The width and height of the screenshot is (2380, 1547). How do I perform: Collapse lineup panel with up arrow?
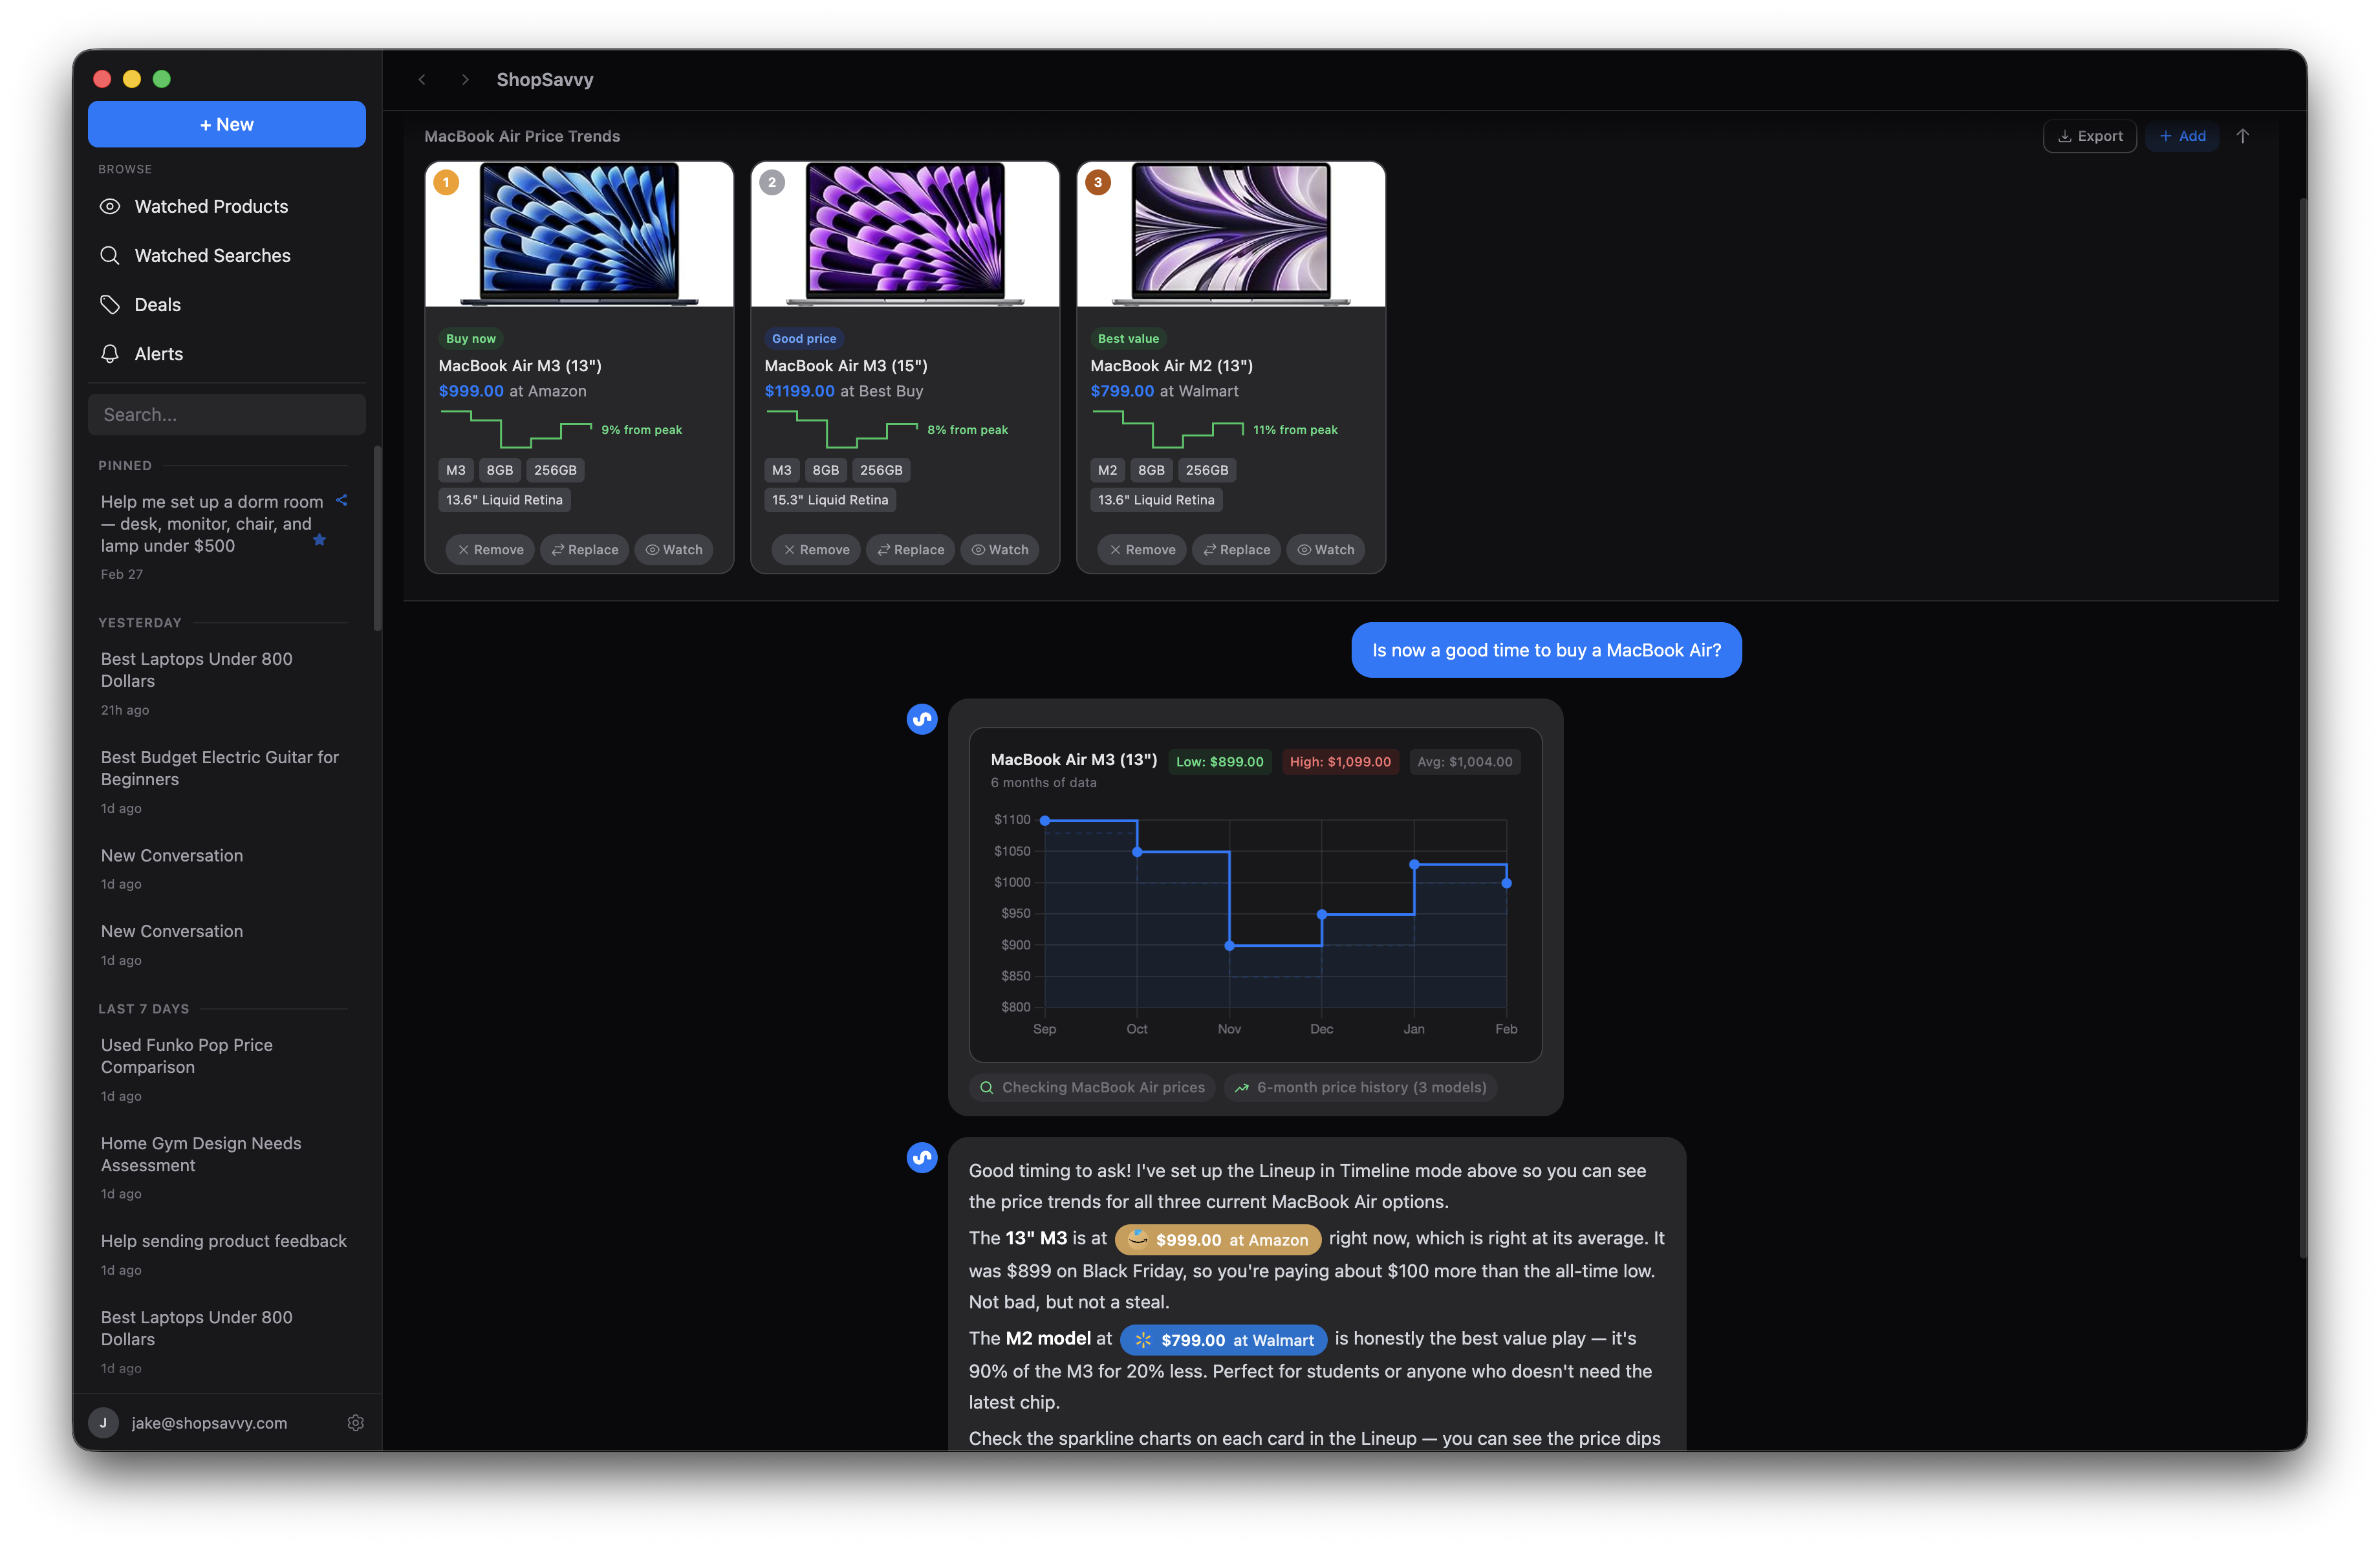click(2242, 136)
